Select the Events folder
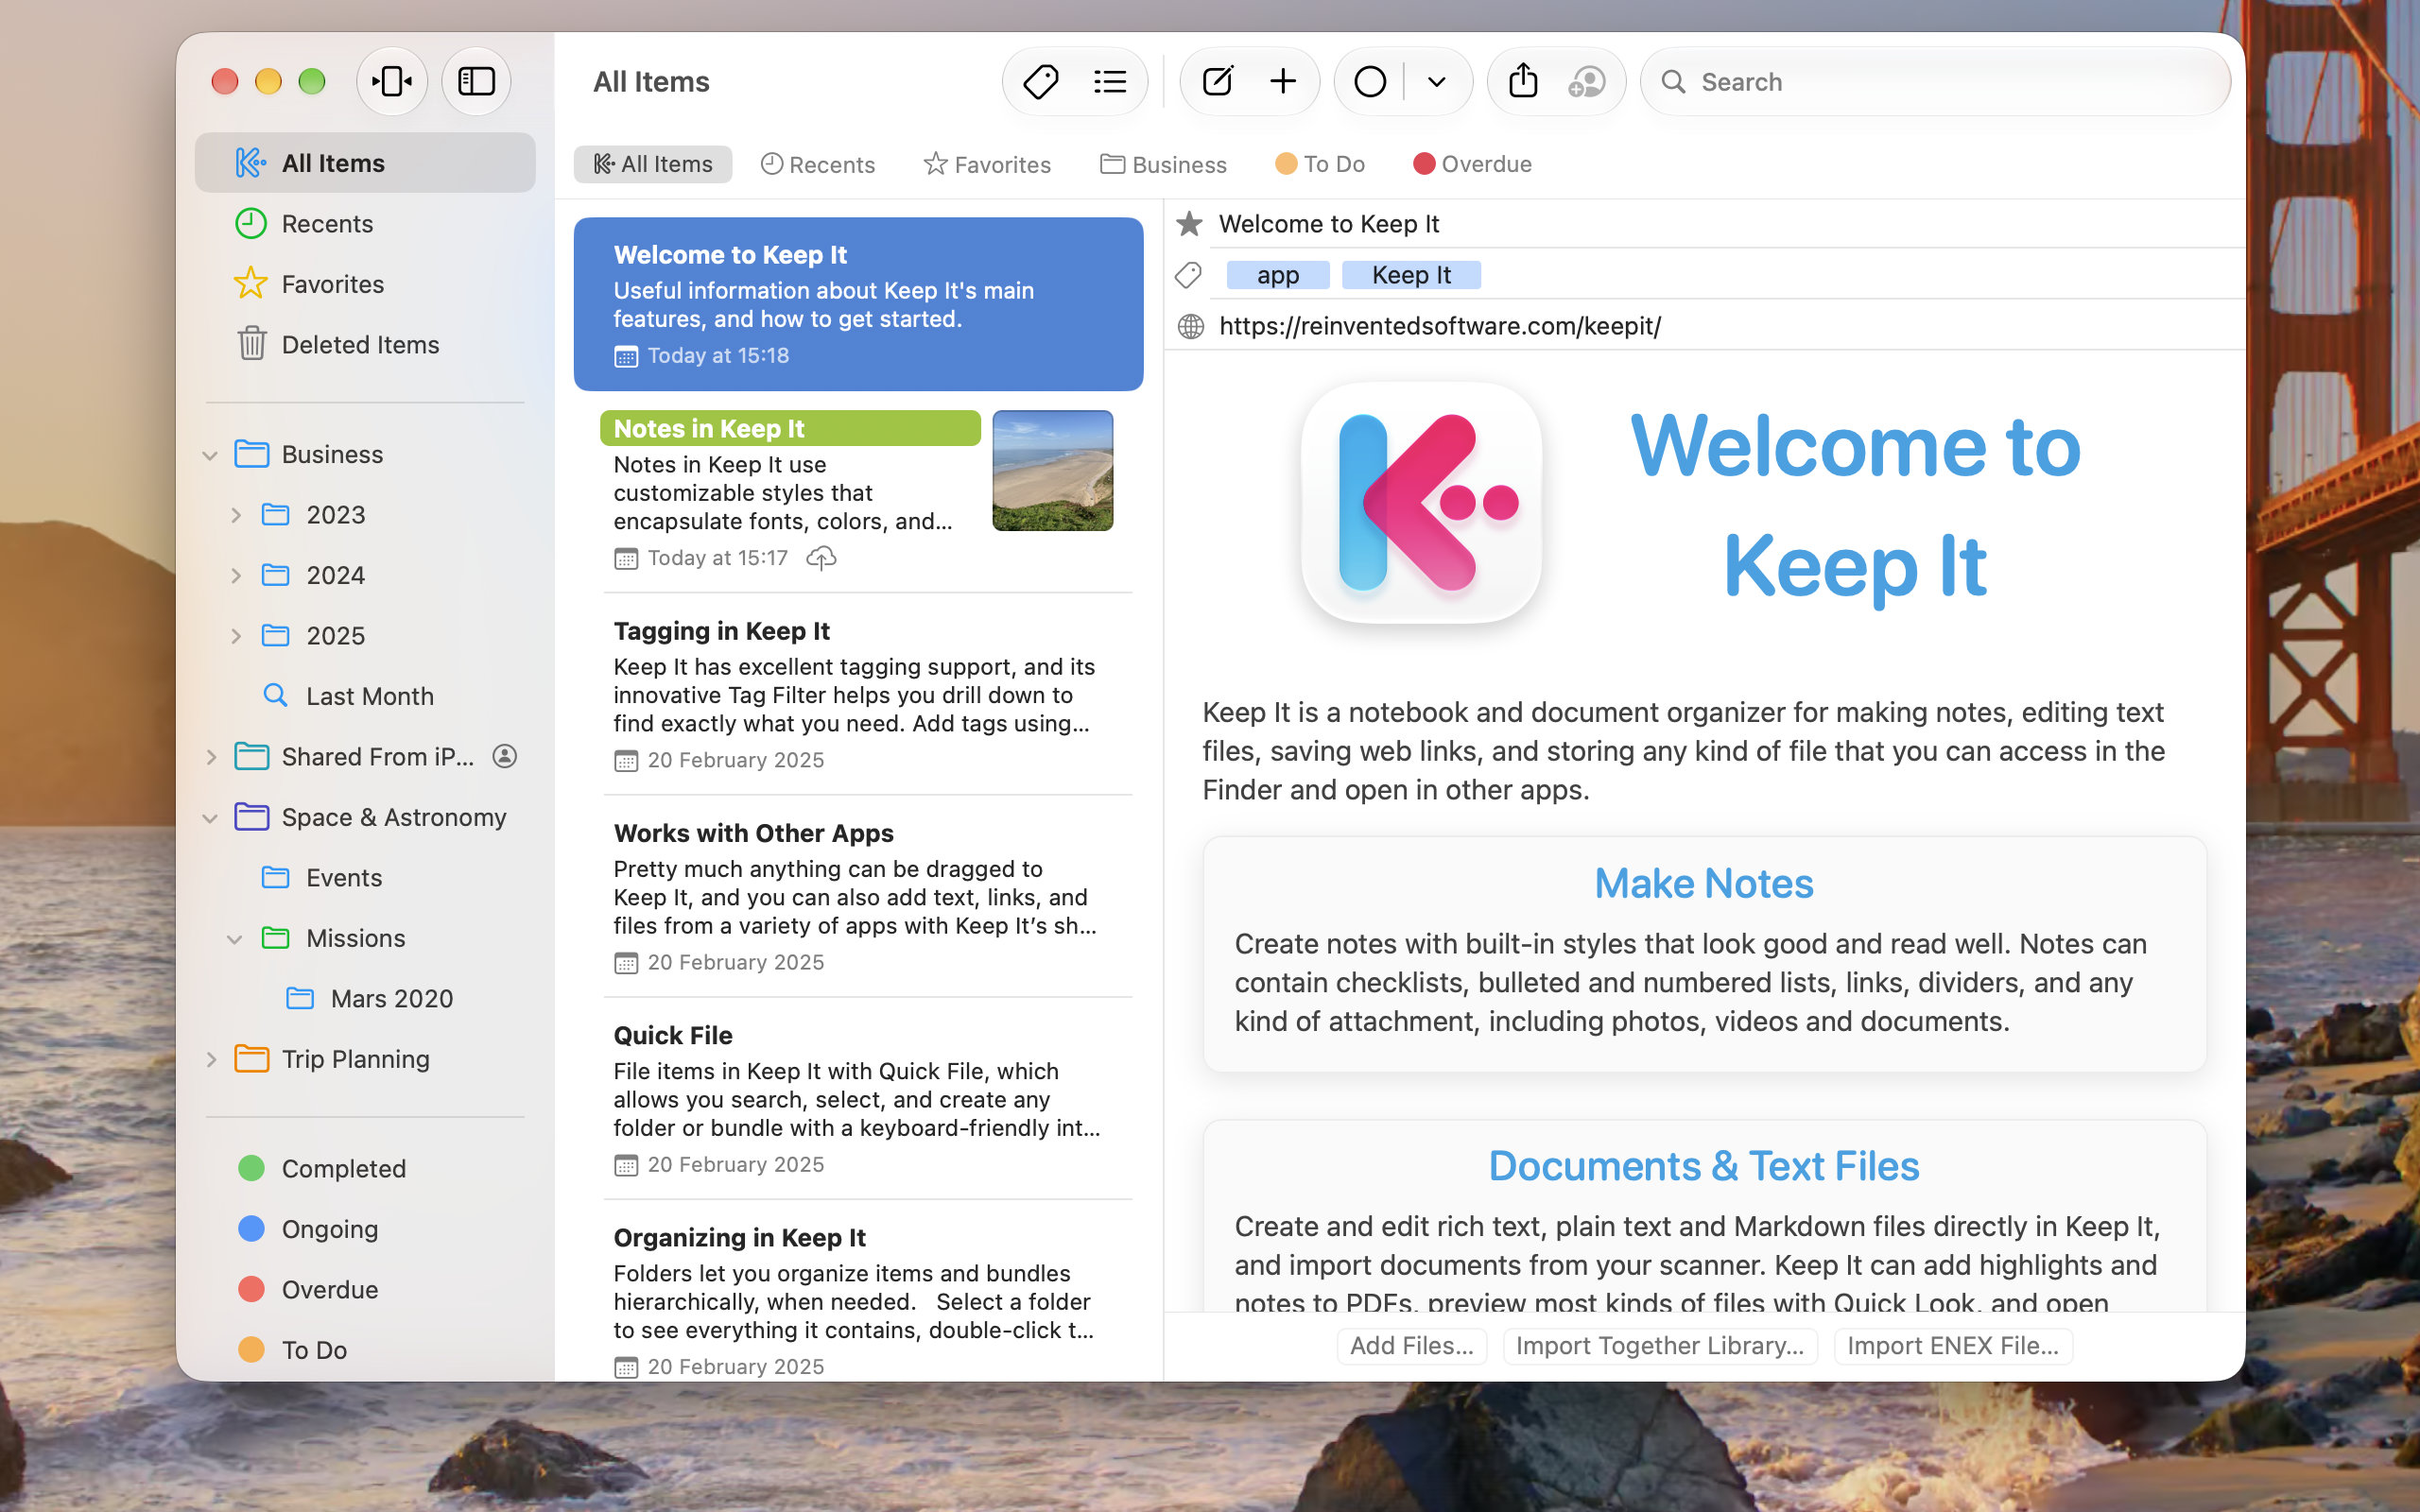The height and width of the screenshot is (1512, 2420). pos(365,878)
